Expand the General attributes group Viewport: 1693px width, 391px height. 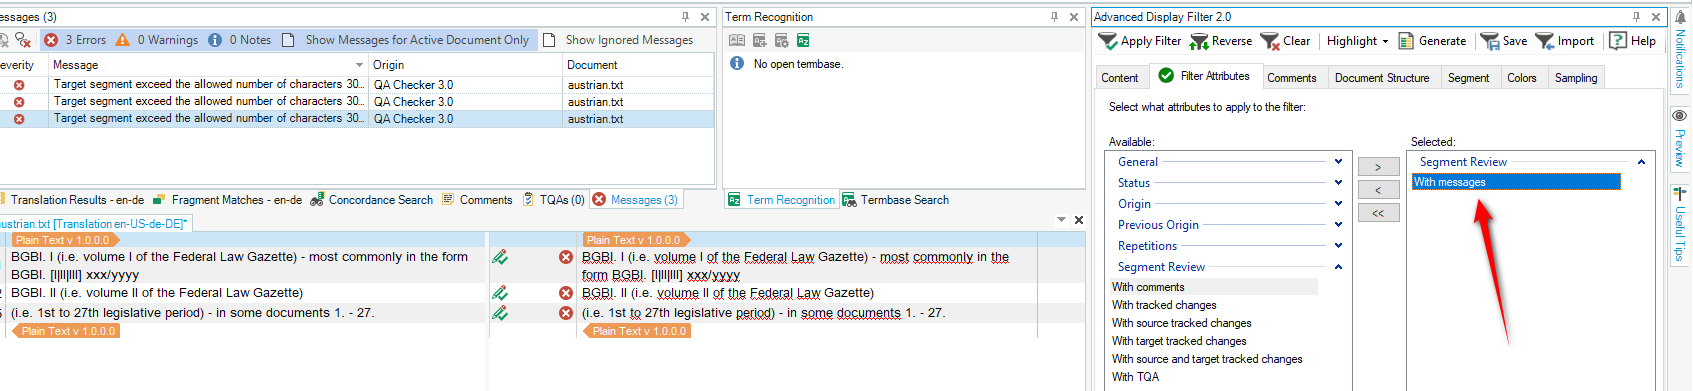(x=1338, y=162)
